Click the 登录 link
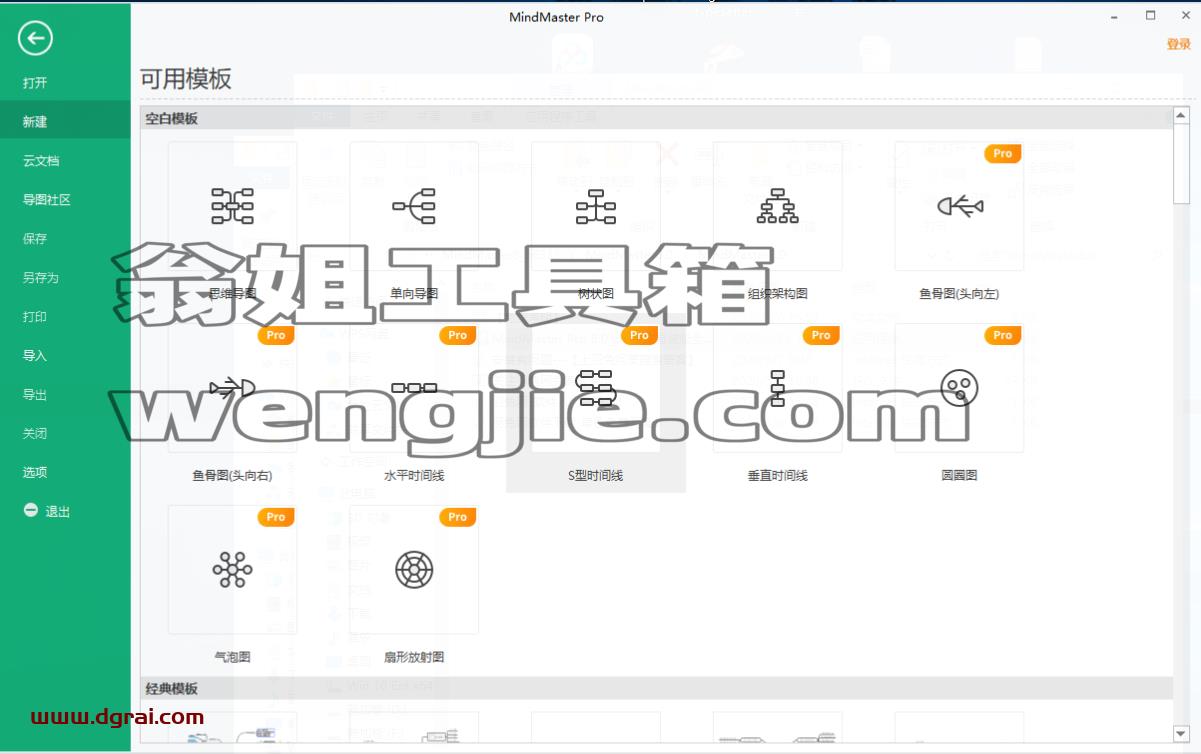 click(1179, 44)
